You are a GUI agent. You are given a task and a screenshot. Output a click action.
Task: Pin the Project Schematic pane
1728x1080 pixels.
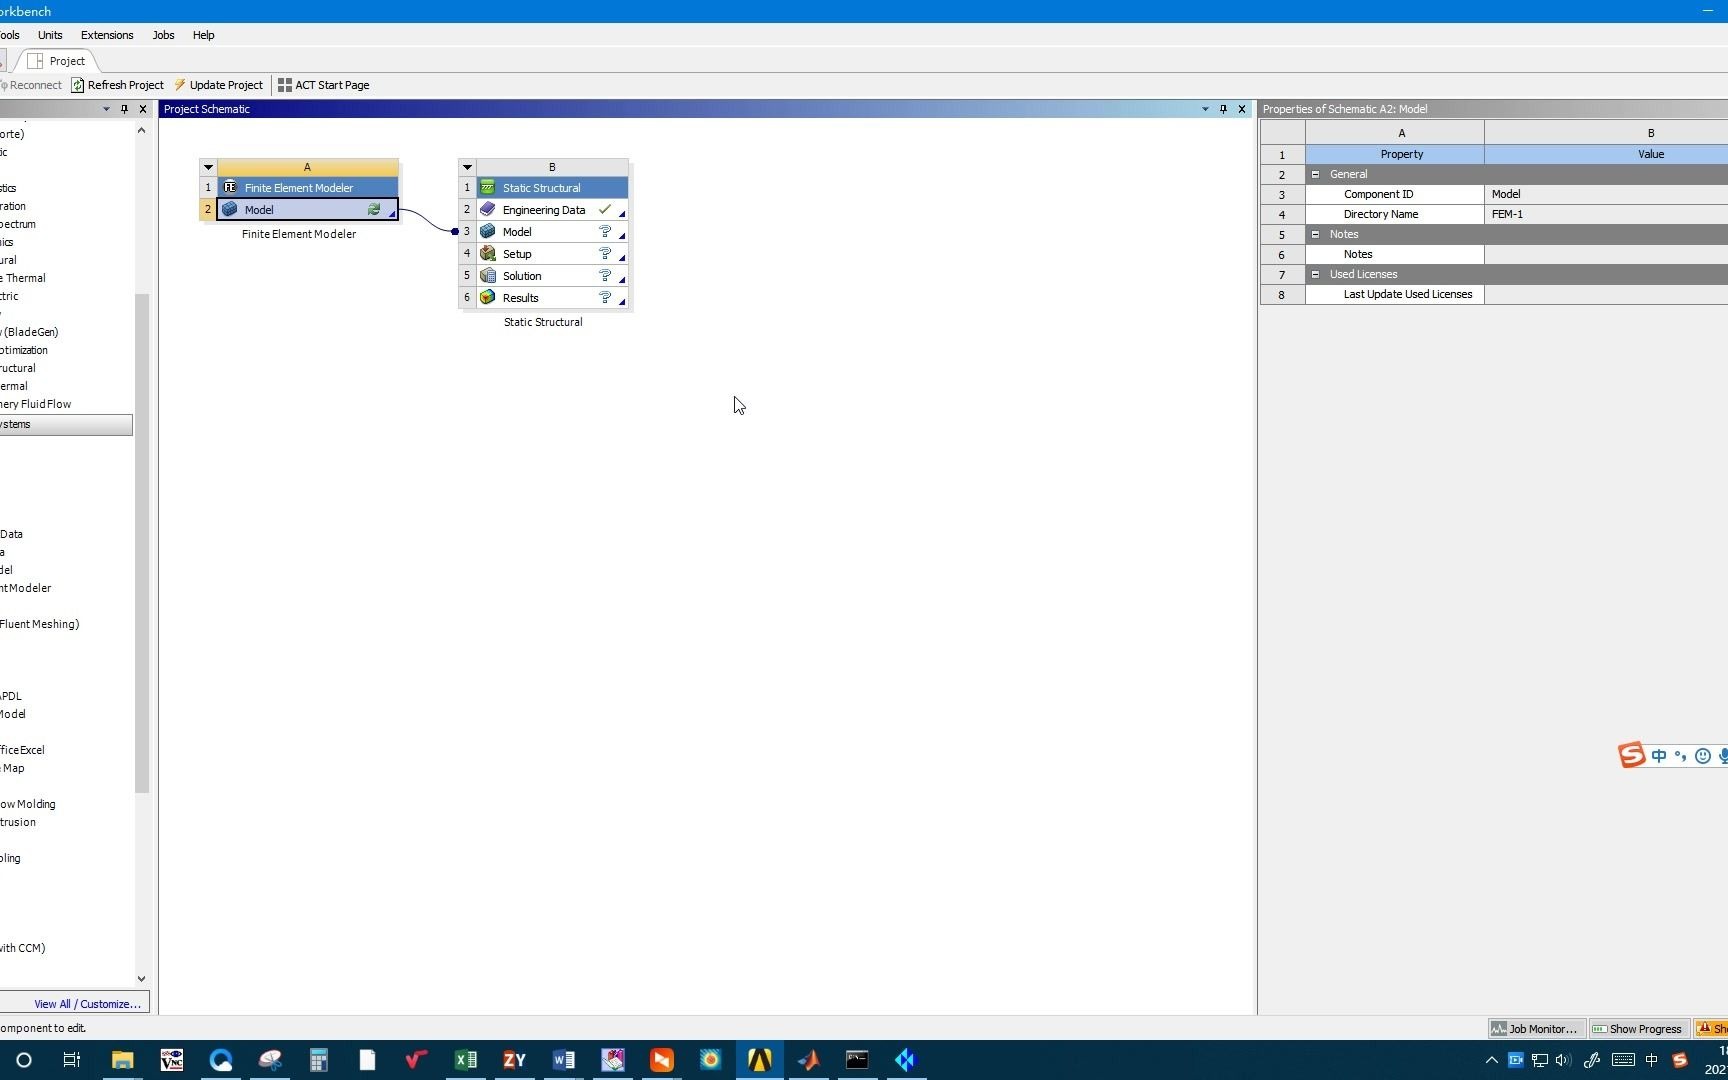pyautogui.click(x=1223, y=109)
